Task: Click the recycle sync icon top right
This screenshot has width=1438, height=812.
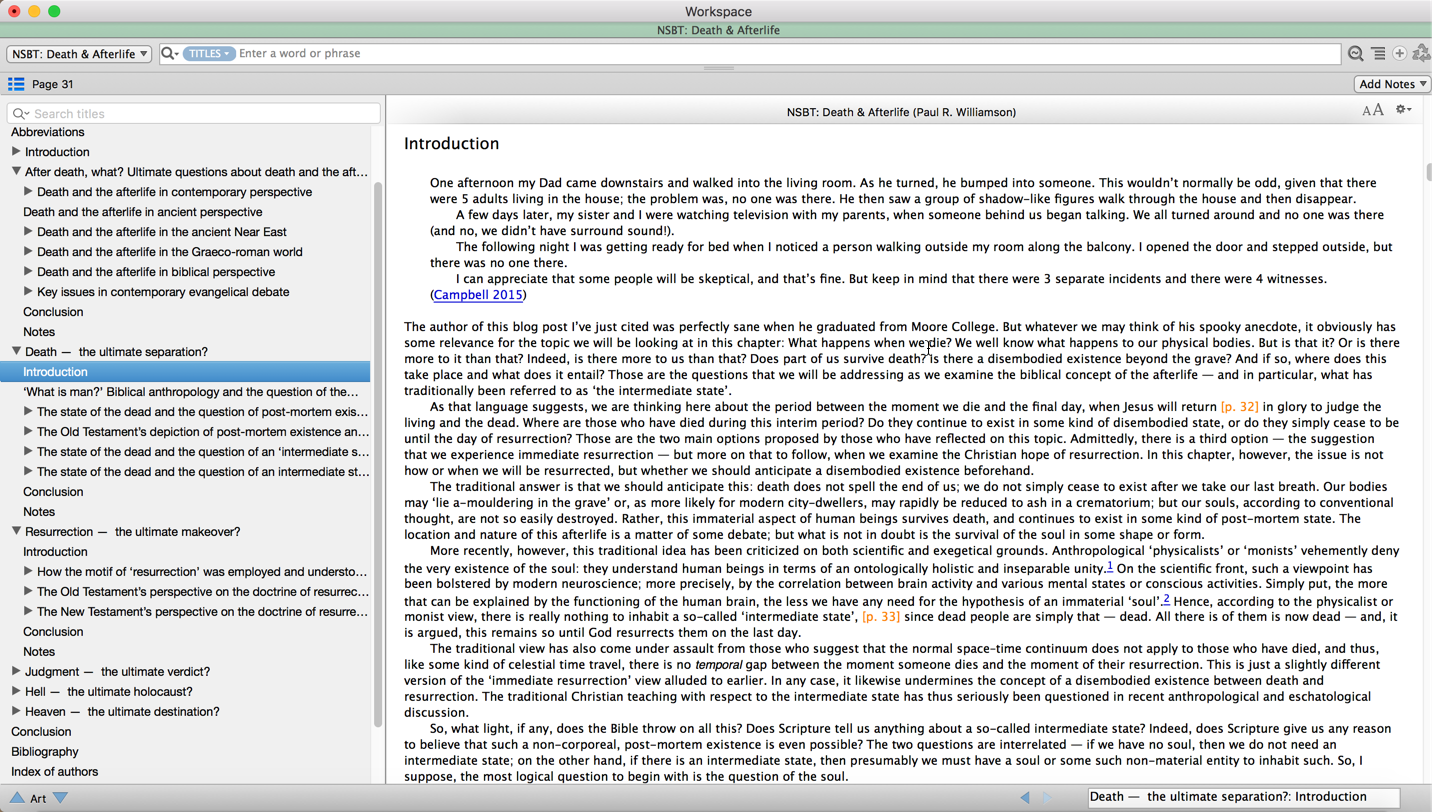Action: [x=1421, y=54]
